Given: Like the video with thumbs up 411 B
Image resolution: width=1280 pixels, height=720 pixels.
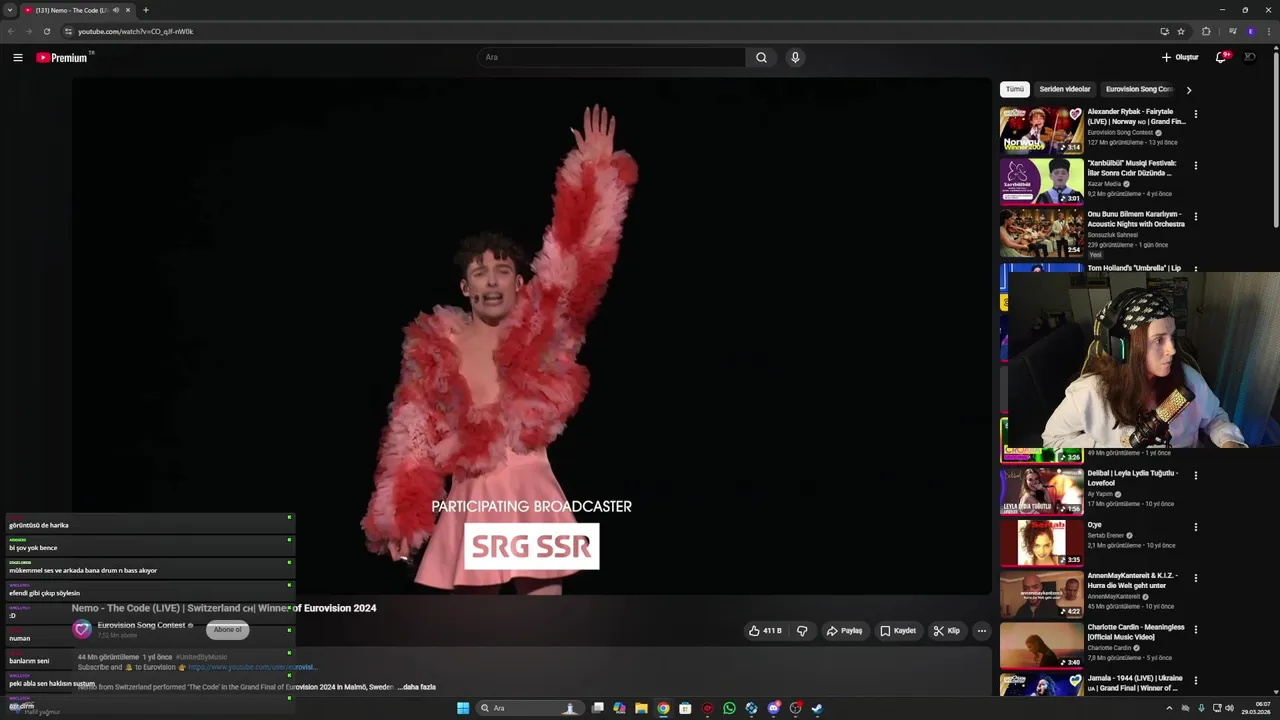Looking at the screenshot, I should 765,631.
